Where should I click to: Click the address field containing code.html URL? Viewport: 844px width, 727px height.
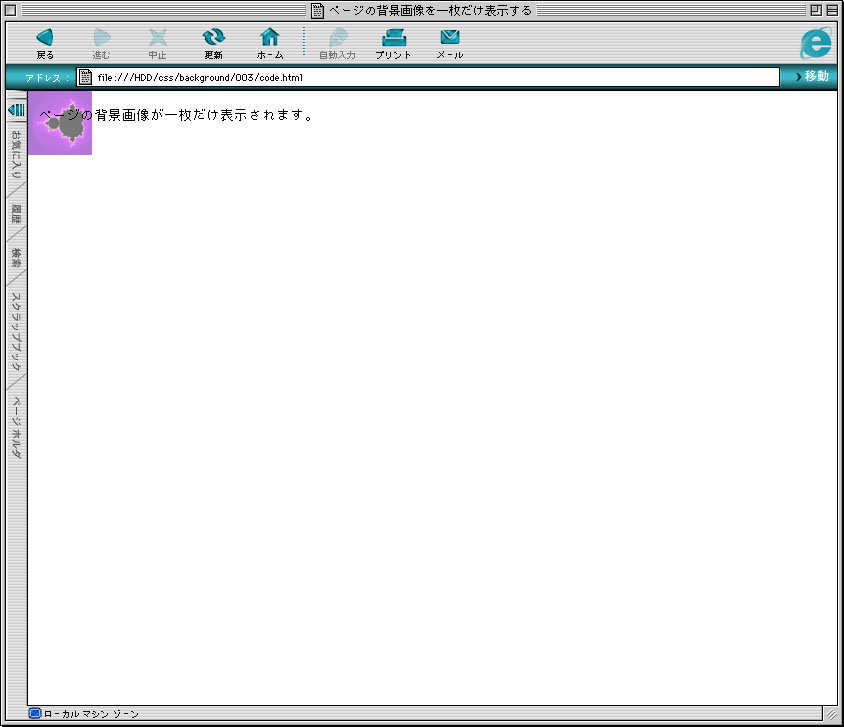(430, 77)
